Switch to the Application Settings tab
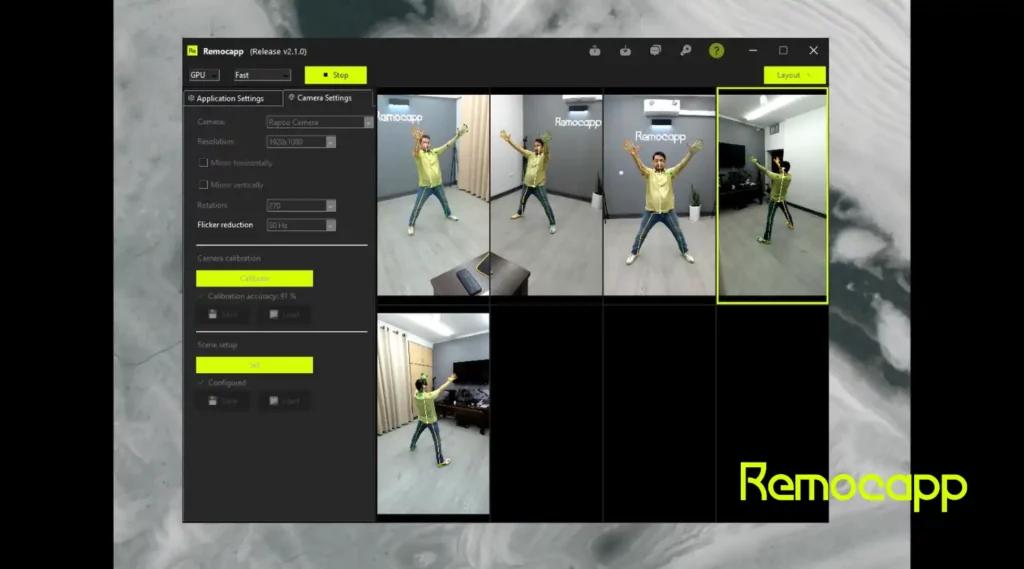Image resolution: width=1024 pixels, height=569 pixels. (x=233, y=99)
